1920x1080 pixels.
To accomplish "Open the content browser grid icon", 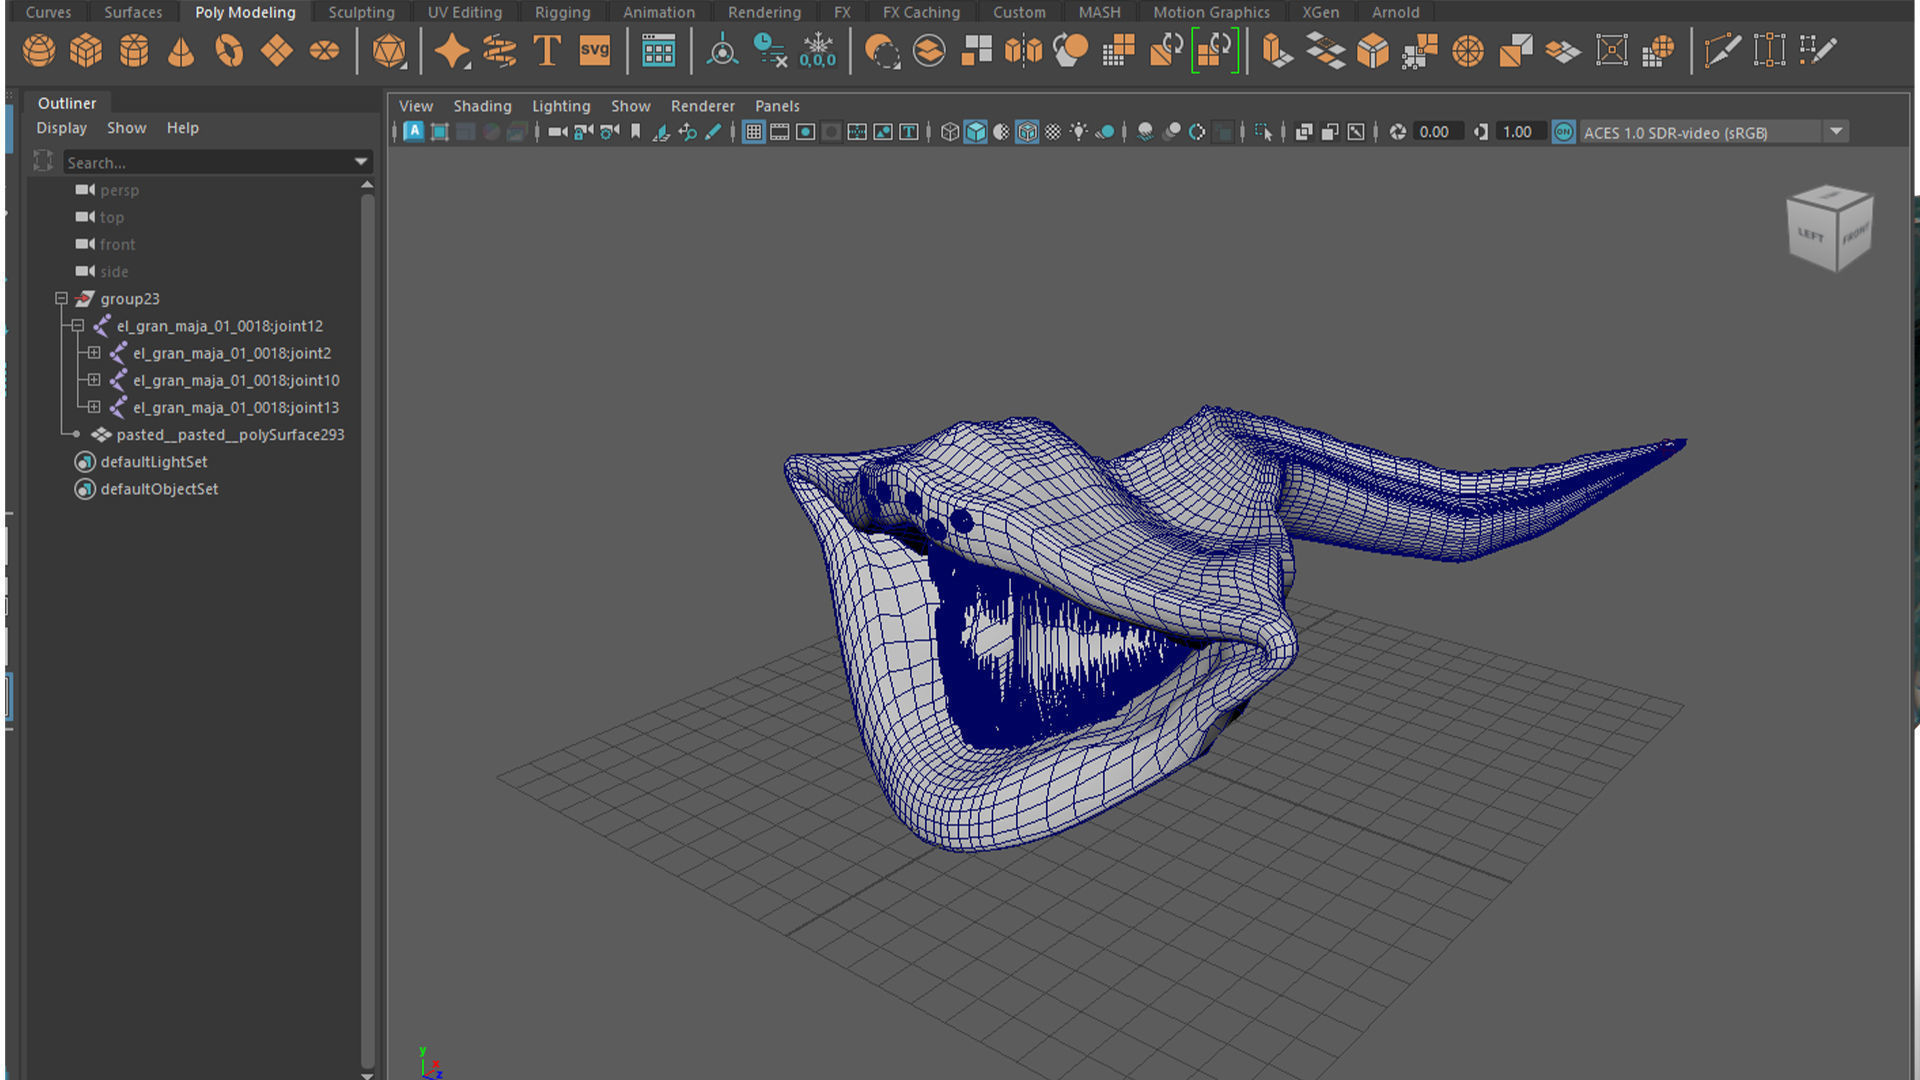I will click(x=658, y=50).
